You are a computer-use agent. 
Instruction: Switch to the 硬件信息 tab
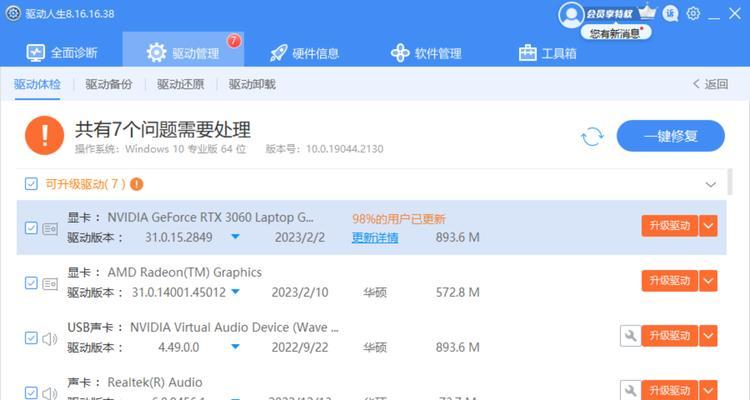point(304,53)
